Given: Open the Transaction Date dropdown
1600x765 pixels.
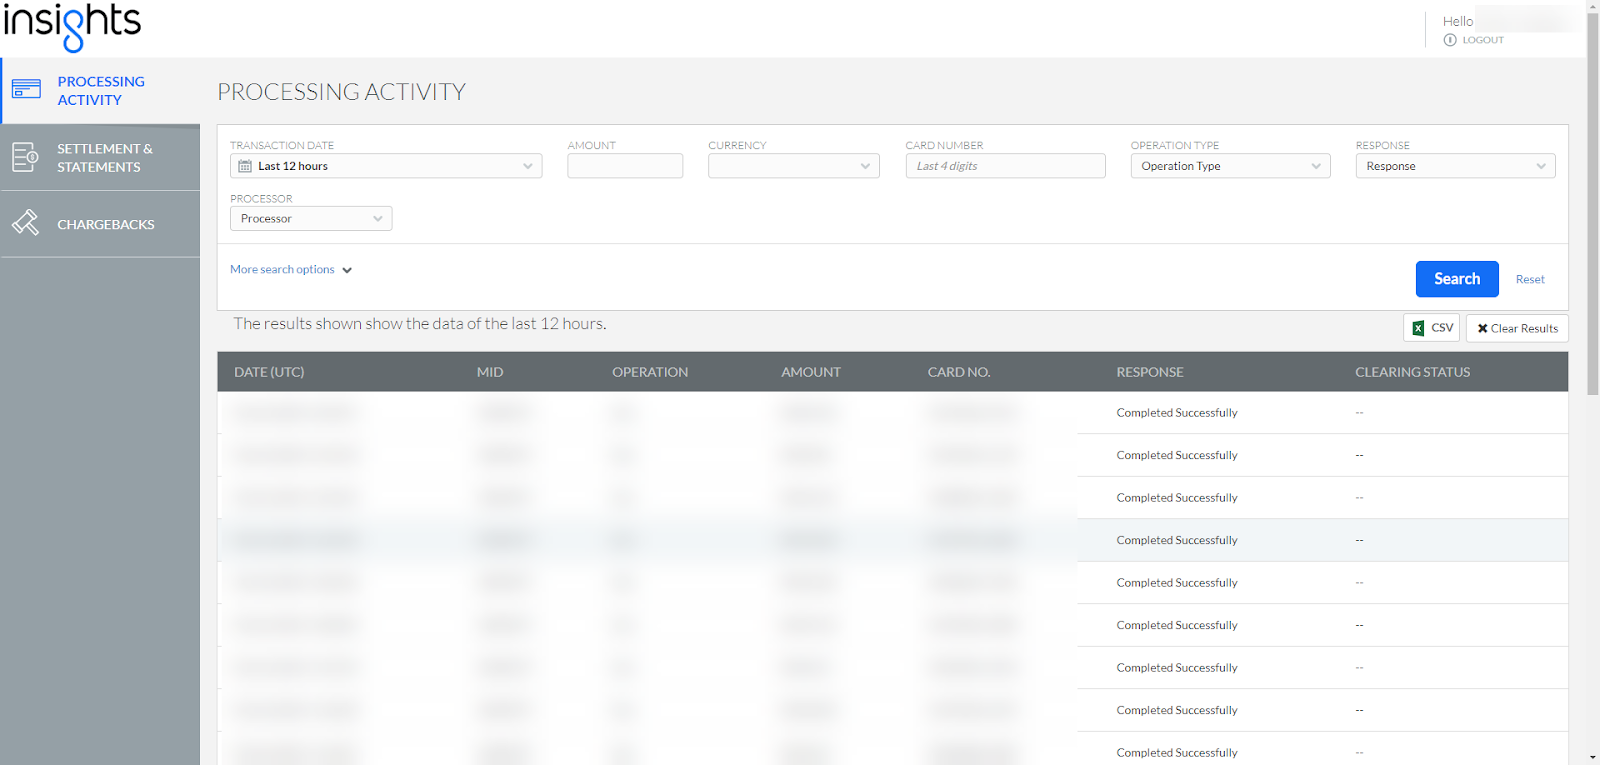Looking at the screenshot, I should coord(386,166).
